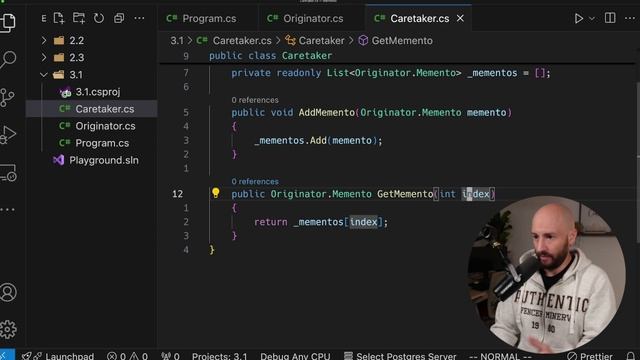
Task: Click the lightbulb quick-fix icon
Action: click(216, 193)
